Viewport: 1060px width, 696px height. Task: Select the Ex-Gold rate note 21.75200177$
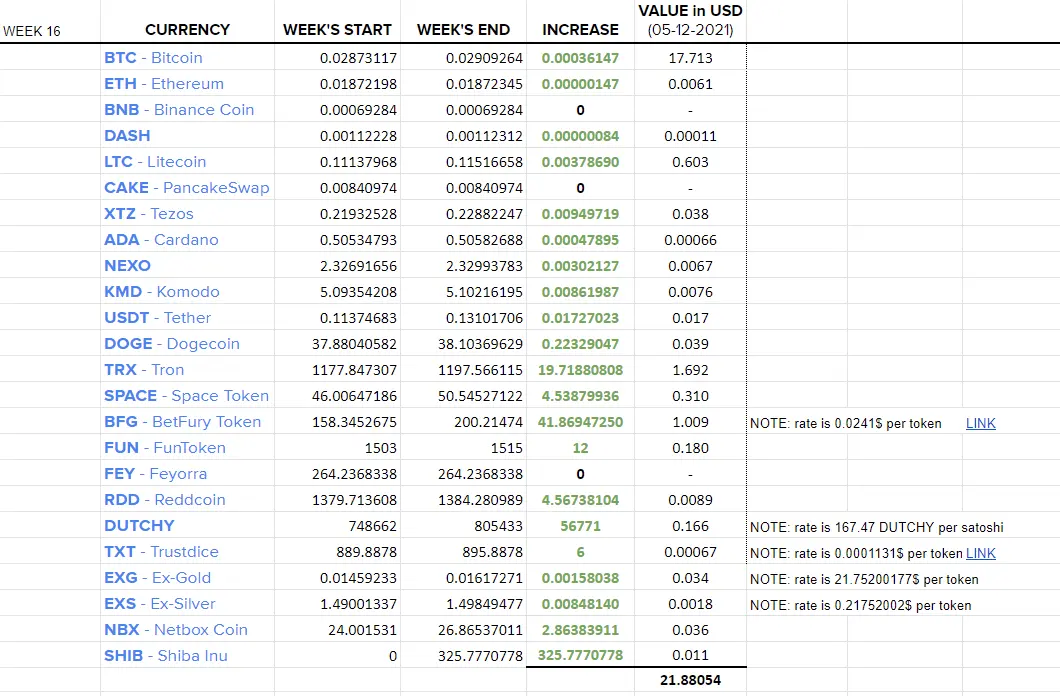864,579
